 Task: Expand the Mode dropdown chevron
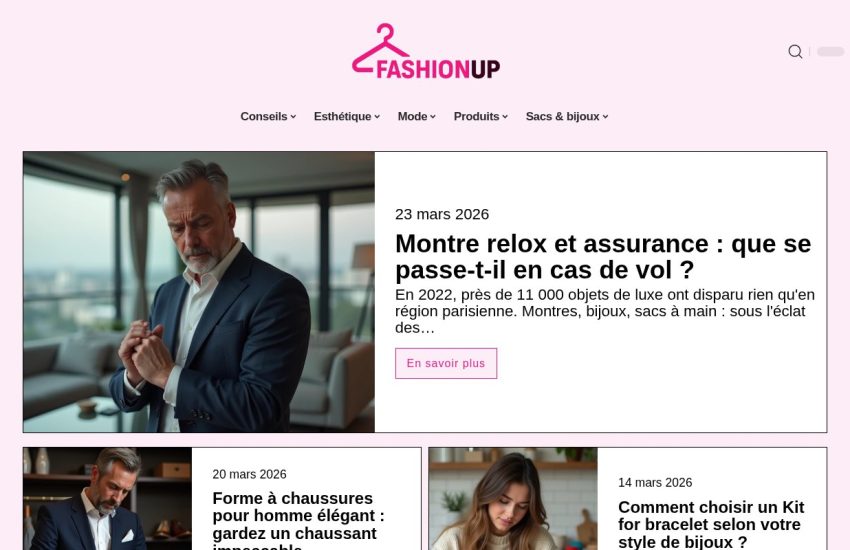[x=433, y=117]
